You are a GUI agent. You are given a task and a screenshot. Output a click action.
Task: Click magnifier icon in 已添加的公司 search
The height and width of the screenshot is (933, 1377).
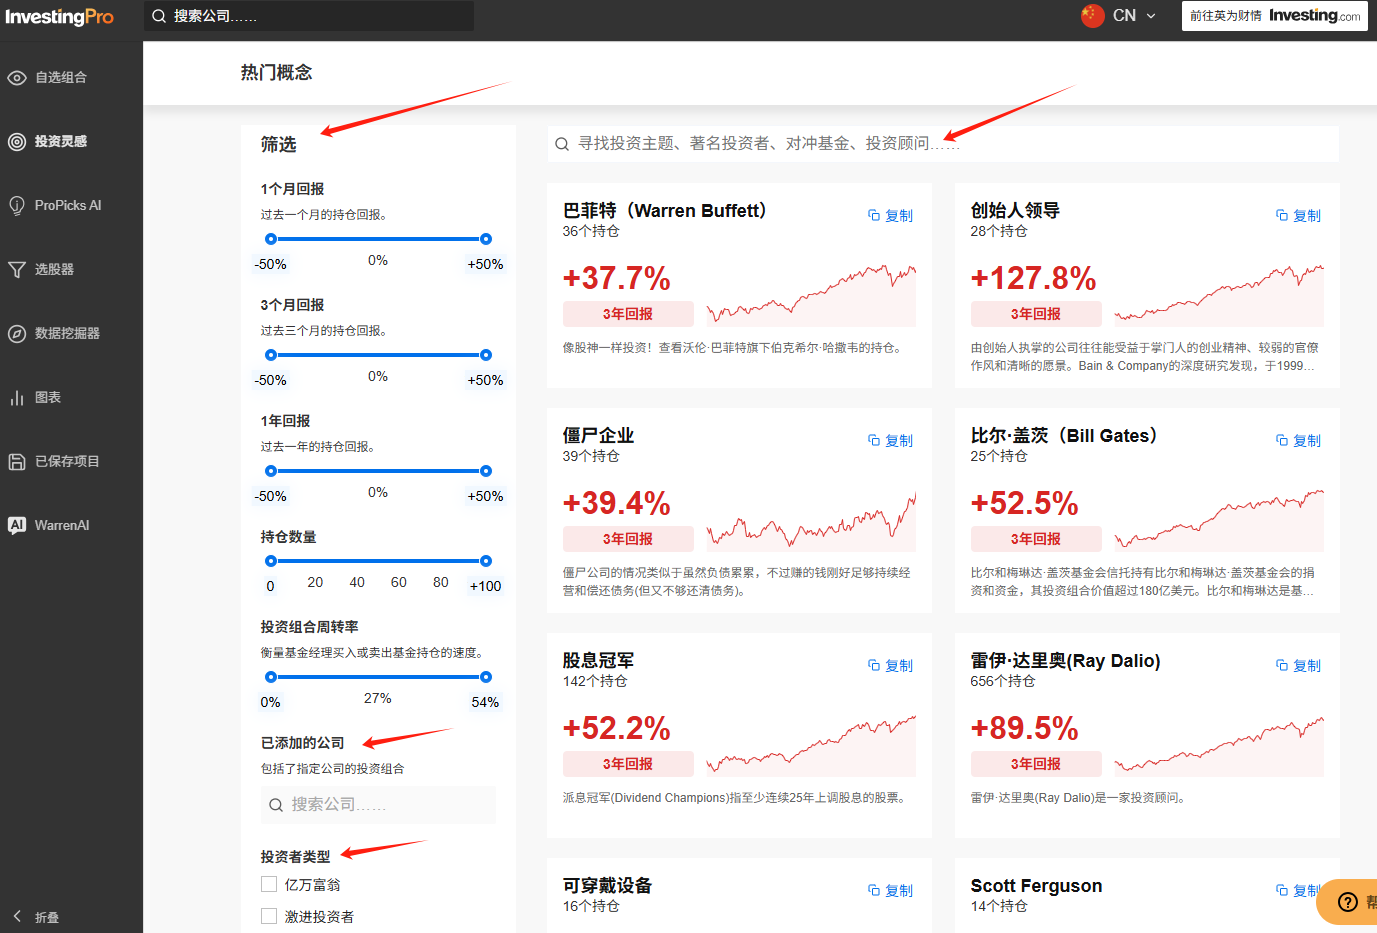[276, 805]
